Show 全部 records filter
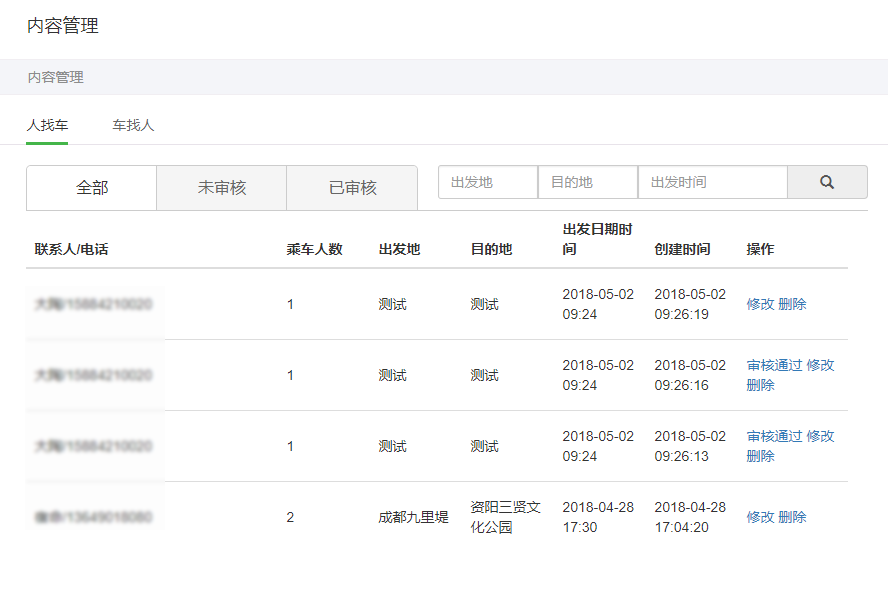This screenshot has height=592, width=888. (x=92, y=188)
